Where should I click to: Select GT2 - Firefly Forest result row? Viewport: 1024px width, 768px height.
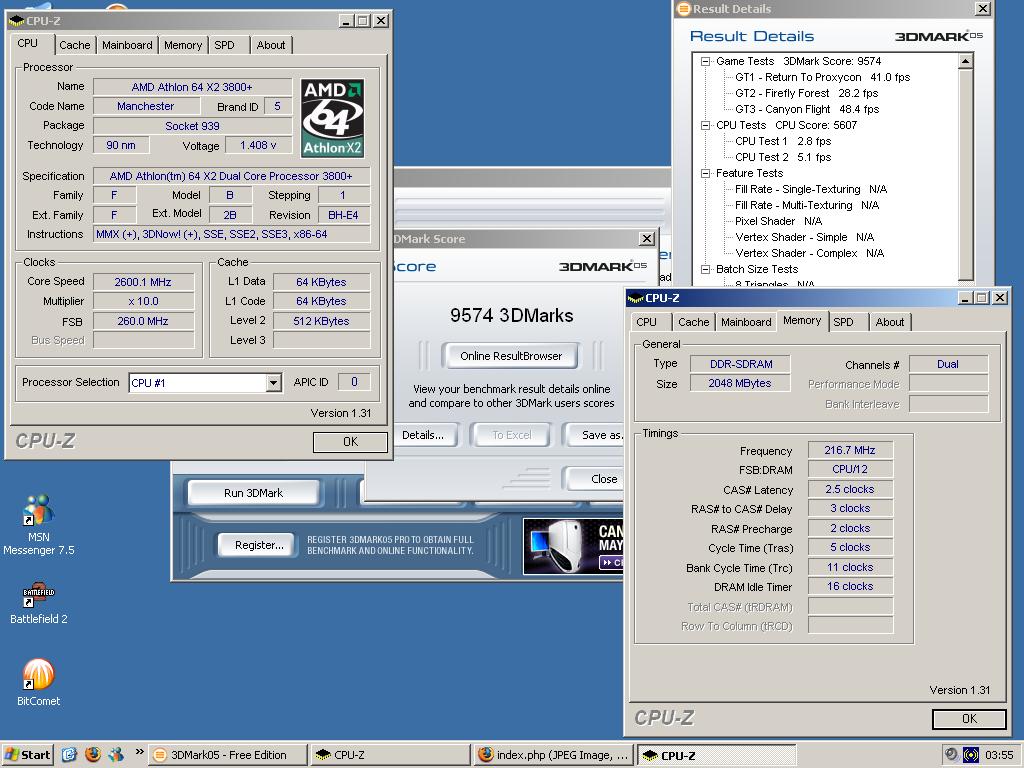pyautogui.click(x=807, y=93)
